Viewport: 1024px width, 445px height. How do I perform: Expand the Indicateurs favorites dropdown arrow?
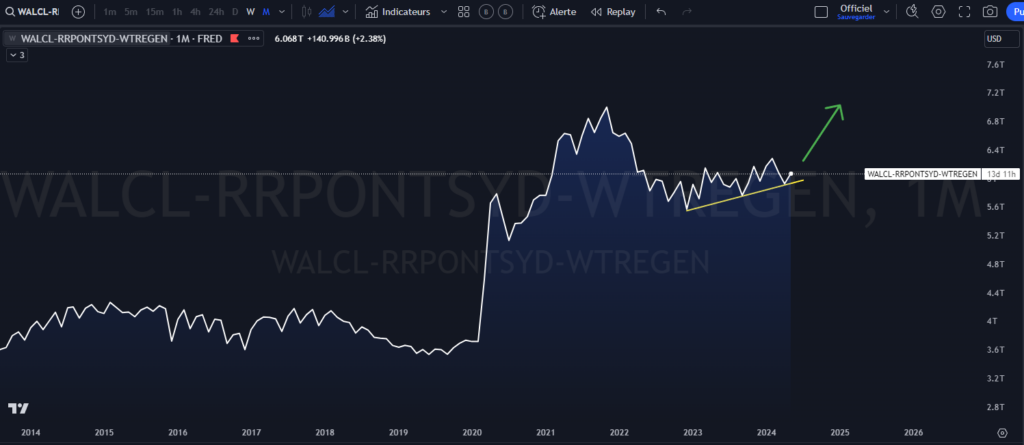[444, 12]
